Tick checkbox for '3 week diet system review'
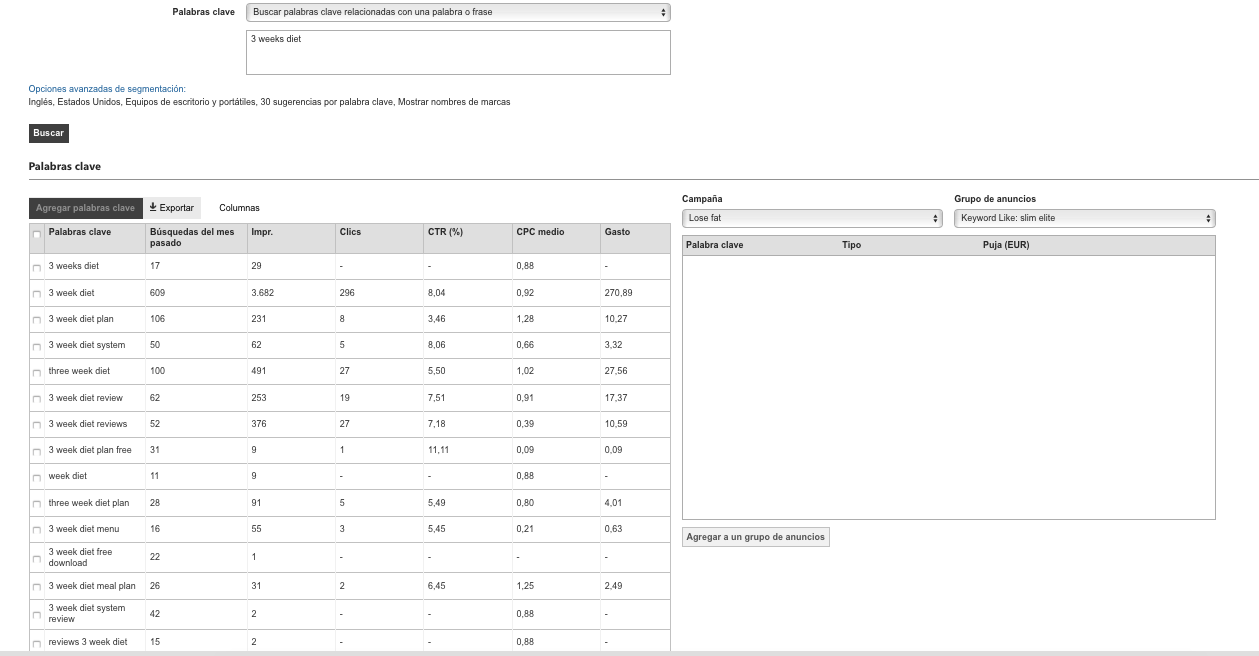This screenshot has width=1259, height=656. [x=37, y=614]
